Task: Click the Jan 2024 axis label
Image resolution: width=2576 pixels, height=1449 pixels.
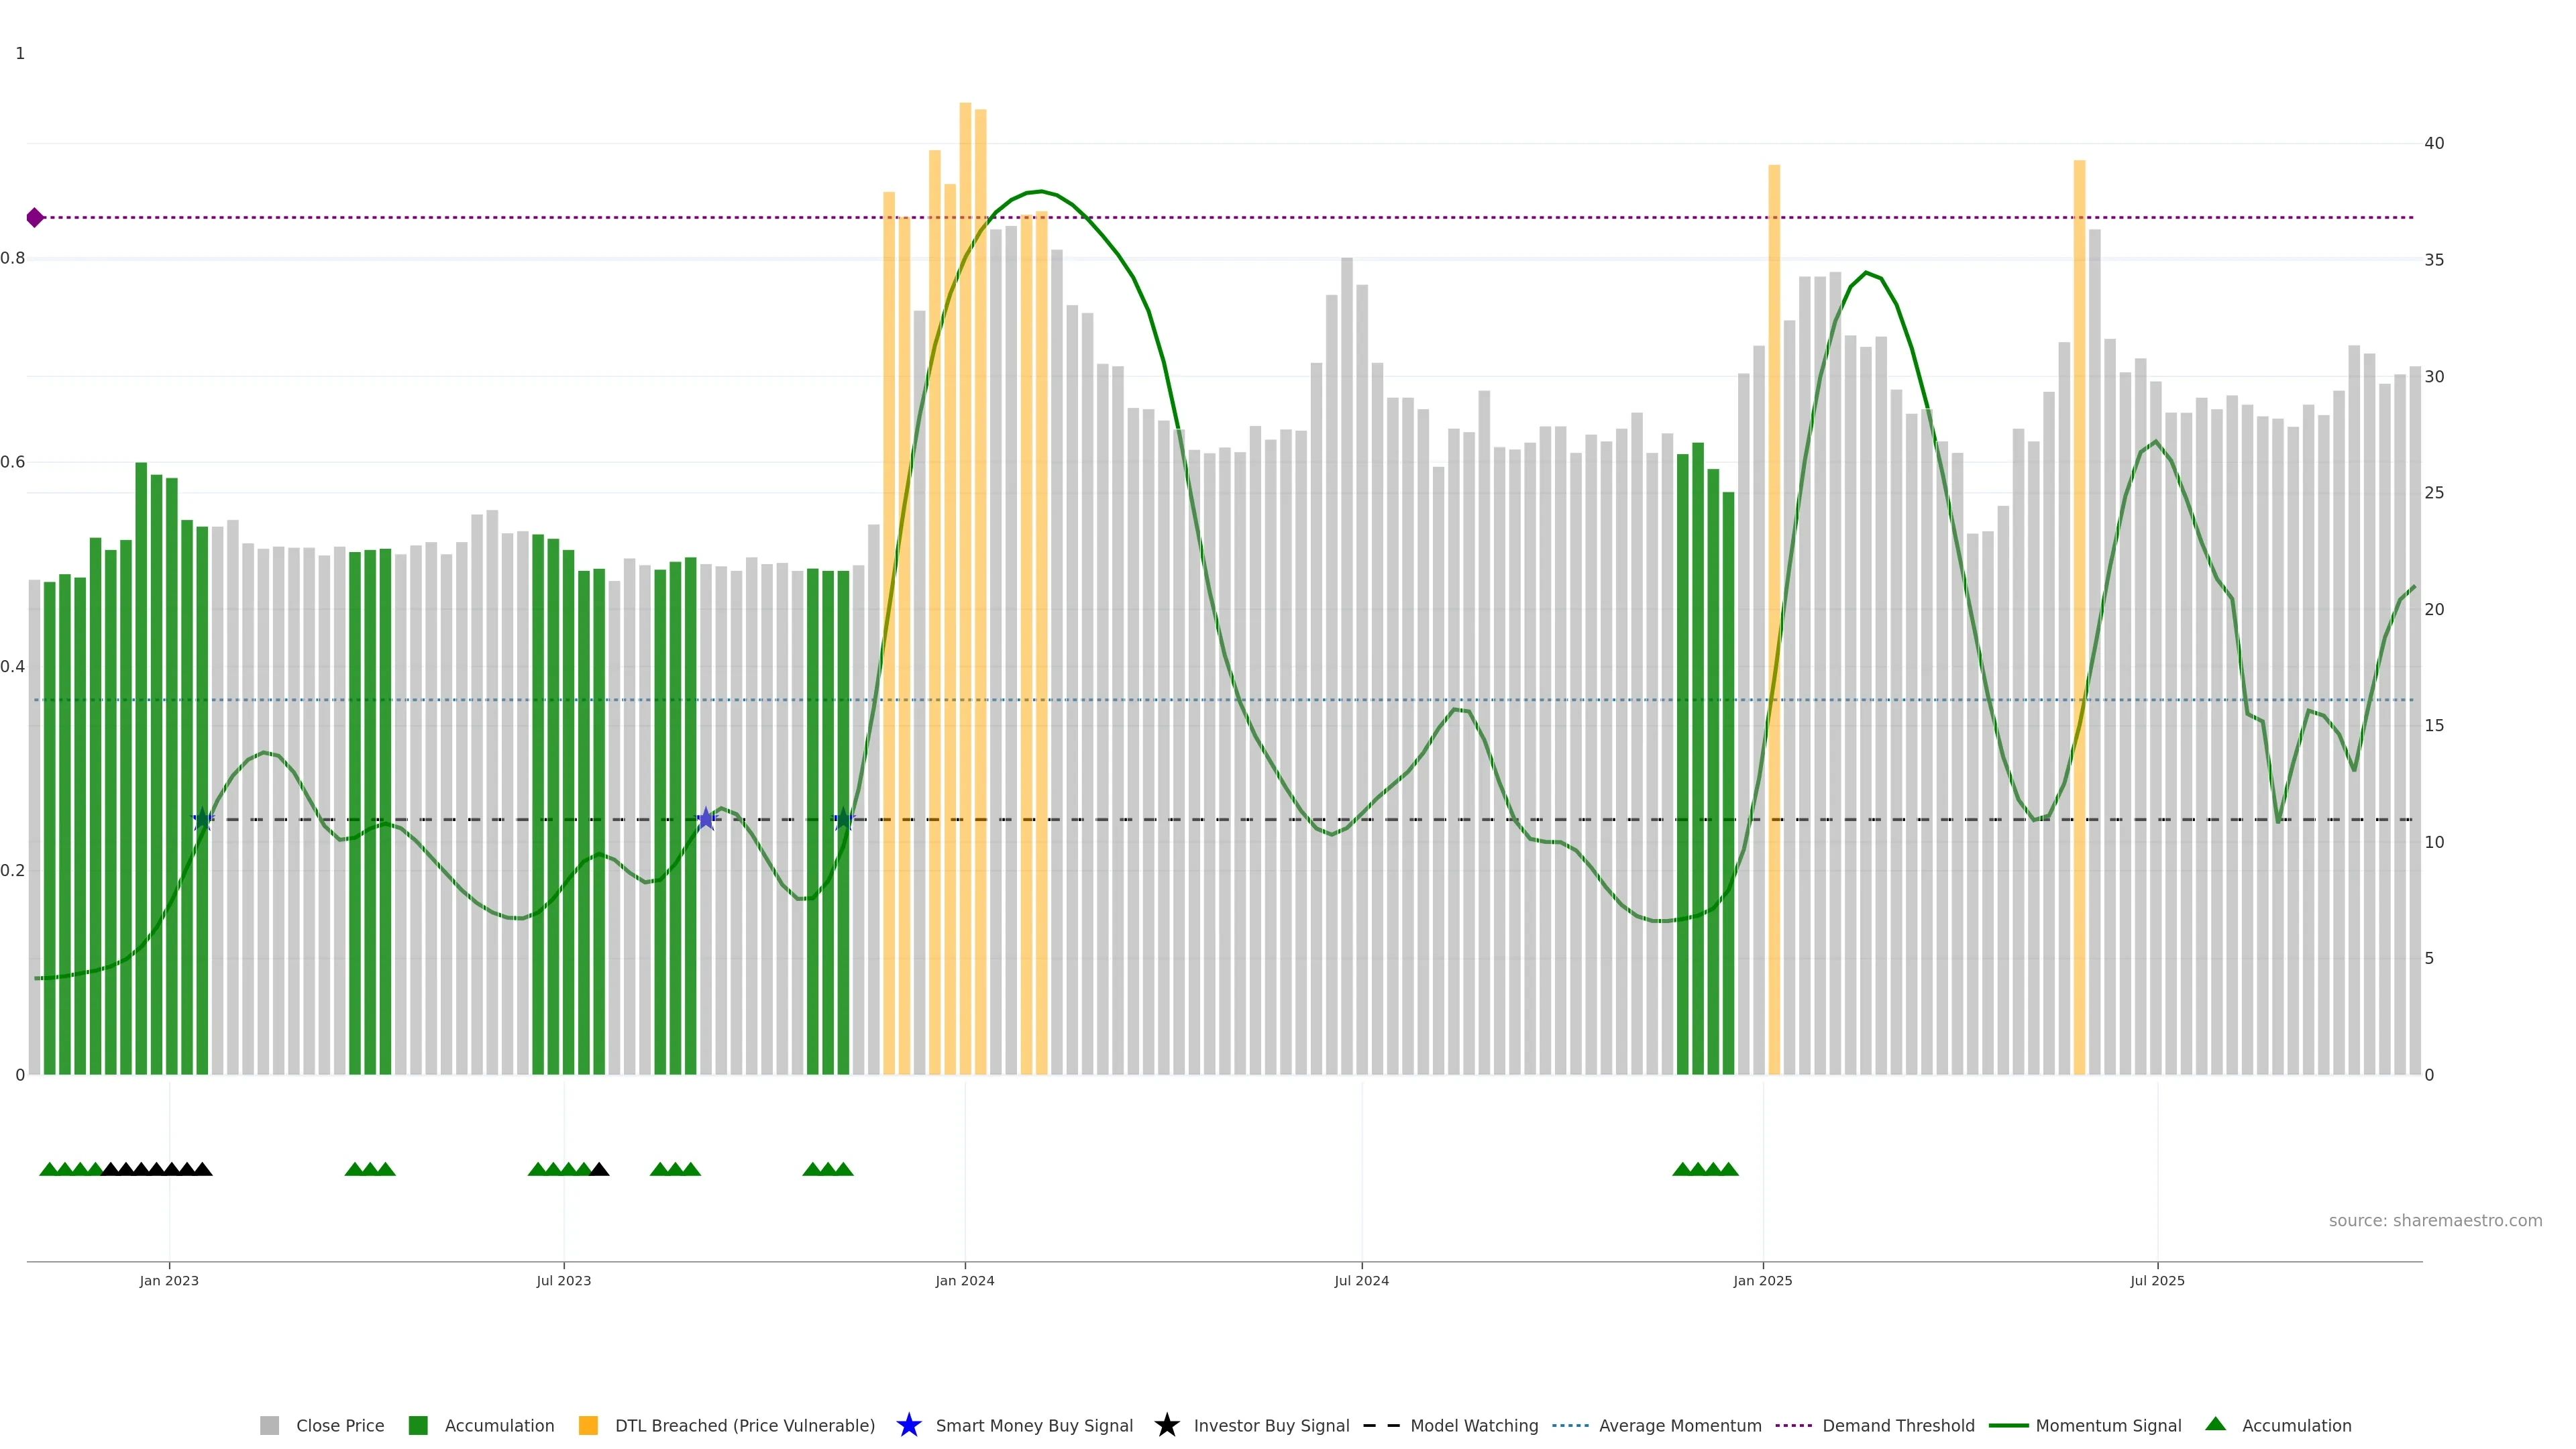Action: [x=964, y=1280]
